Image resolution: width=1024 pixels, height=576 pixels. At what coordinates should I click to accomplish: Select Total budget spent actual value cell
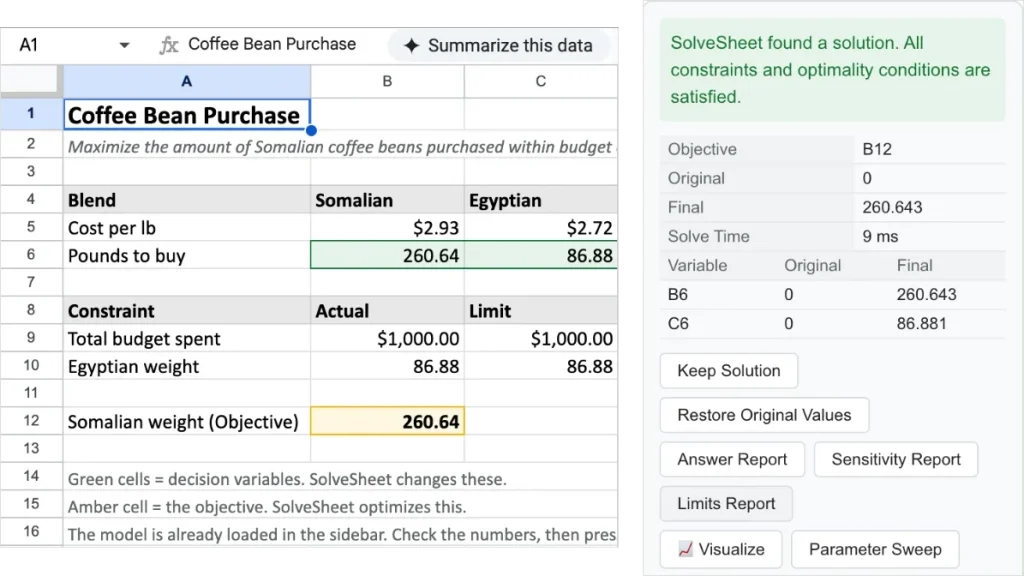pos(387,338)
